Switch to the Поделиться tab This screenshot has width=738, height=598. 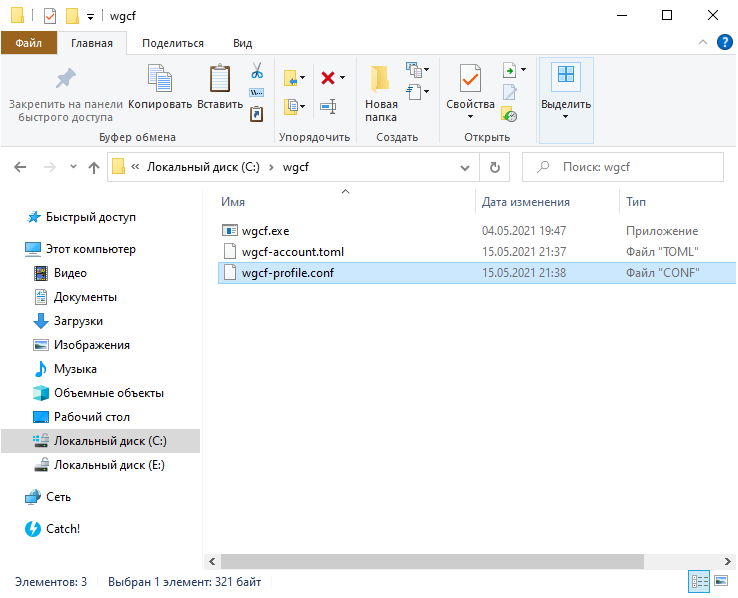[x=173, y=43]
